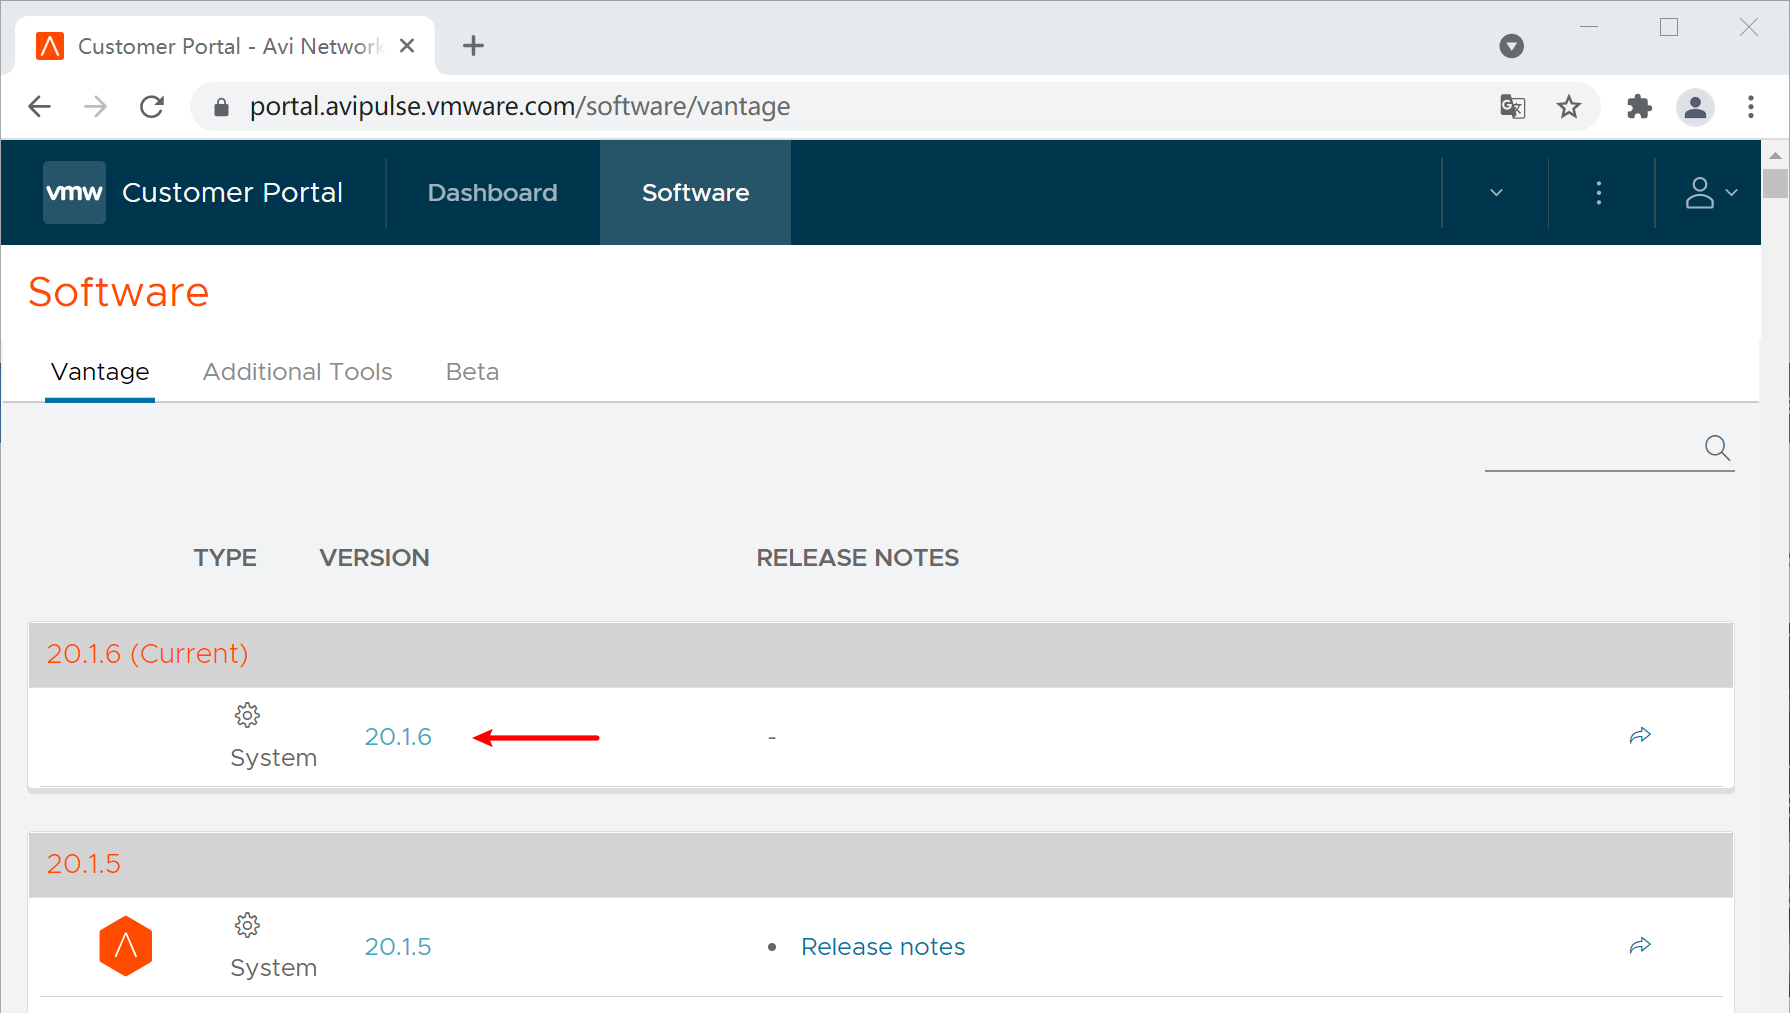Reload the page

(152, 106)
